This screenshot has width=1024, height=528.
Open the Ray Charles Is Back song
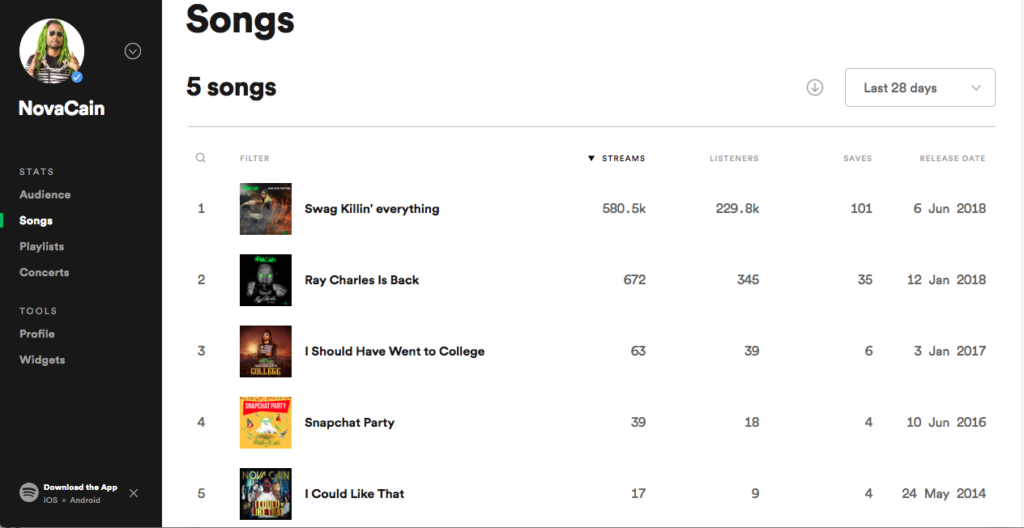click(x=362, y=280)
